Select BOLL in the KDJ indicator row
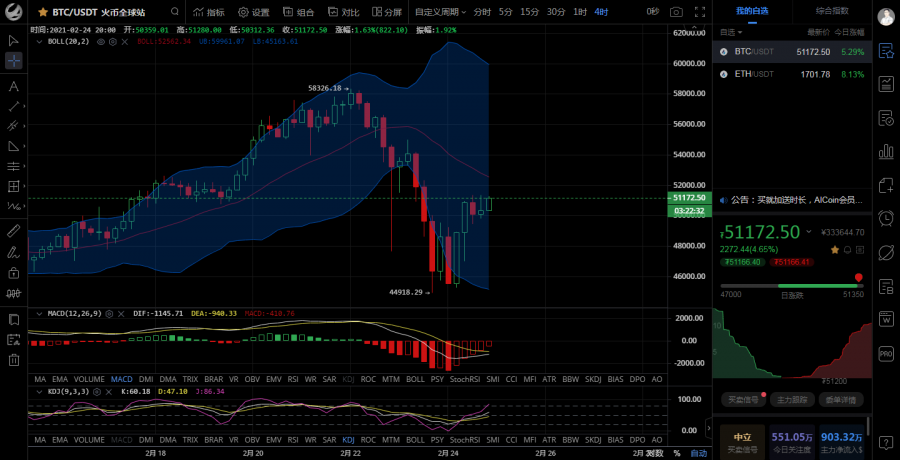The height and width of the screenshot is (460, 900). pyautogui.click(x=415, y=440)
